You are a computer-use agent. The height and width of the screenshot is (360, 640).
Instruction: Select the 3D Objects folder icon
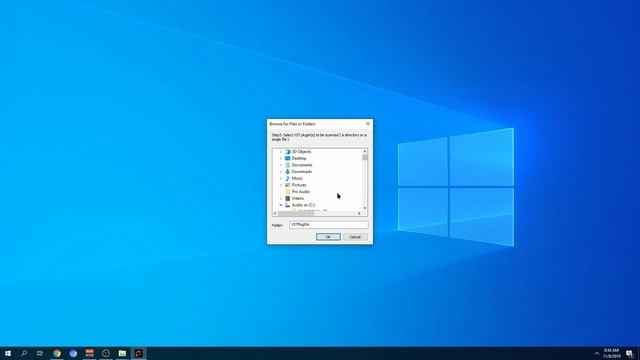[287, 151]
